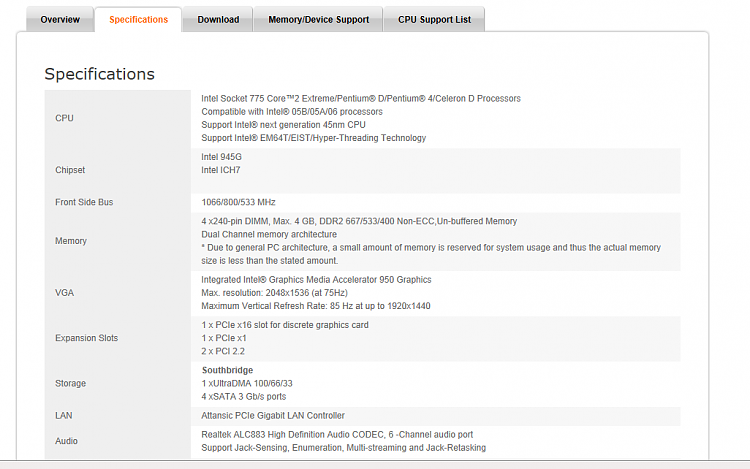Click 'Dual Channel memory architecture' text
This screenshot has width=750, height=469.
click(269, 235)
